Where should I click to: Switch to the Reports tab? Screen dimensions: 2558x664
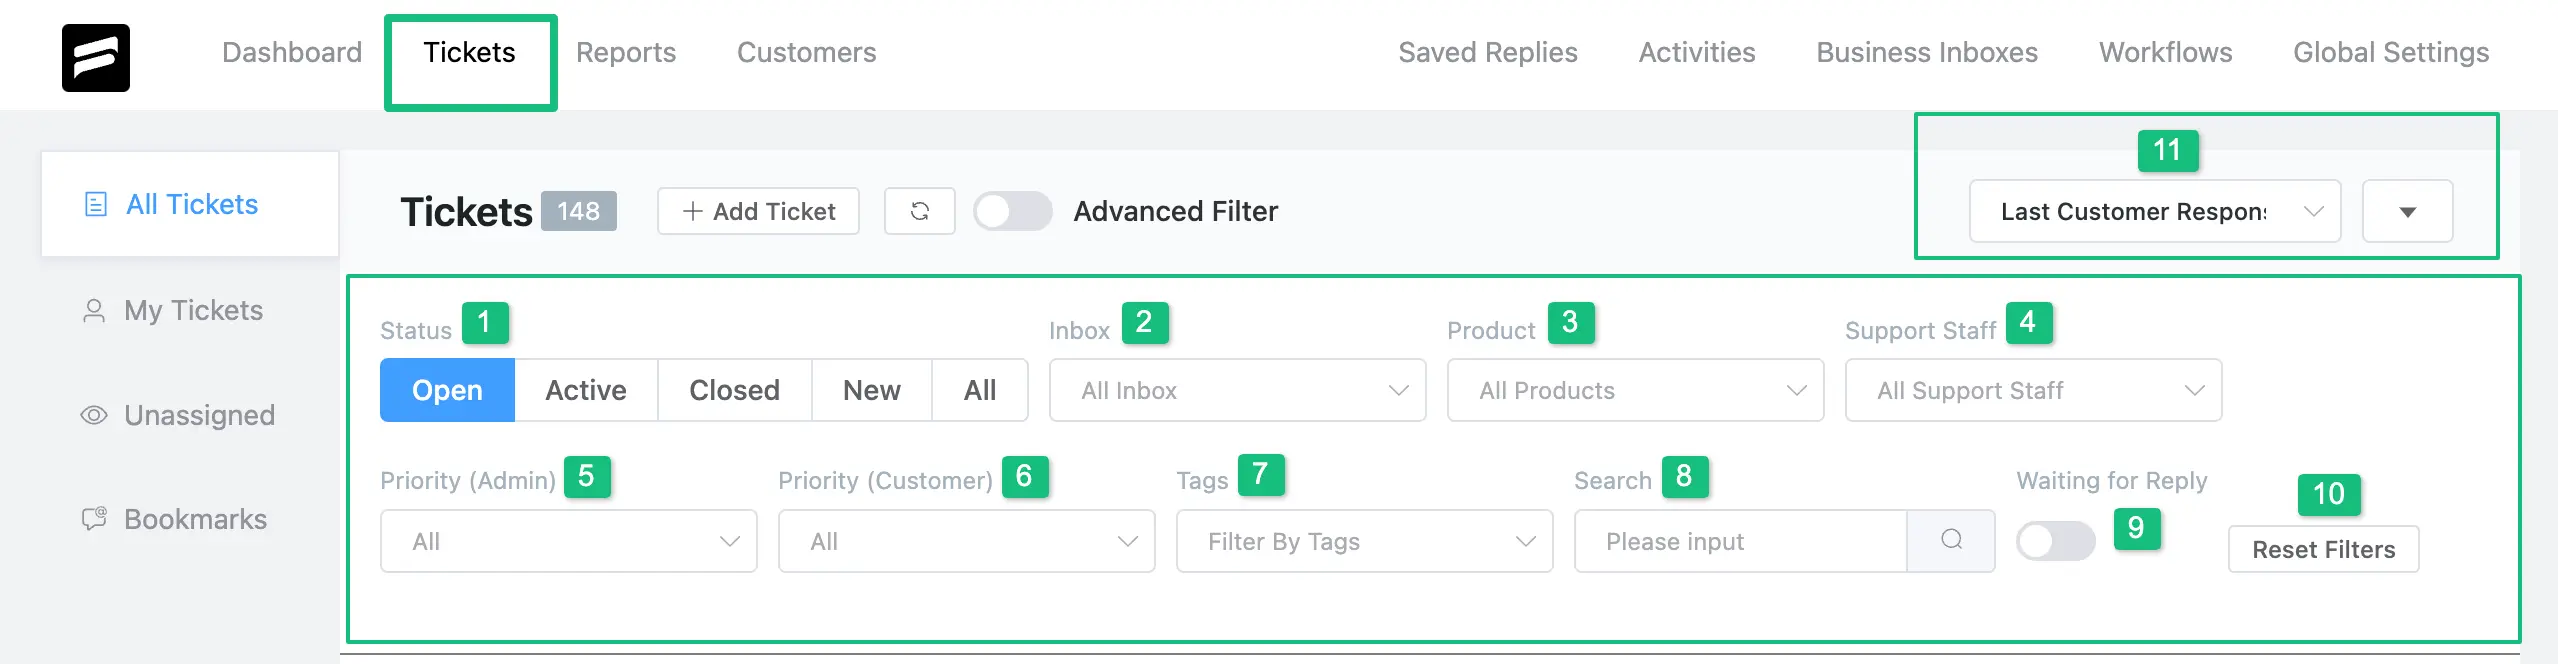[626, 52]
